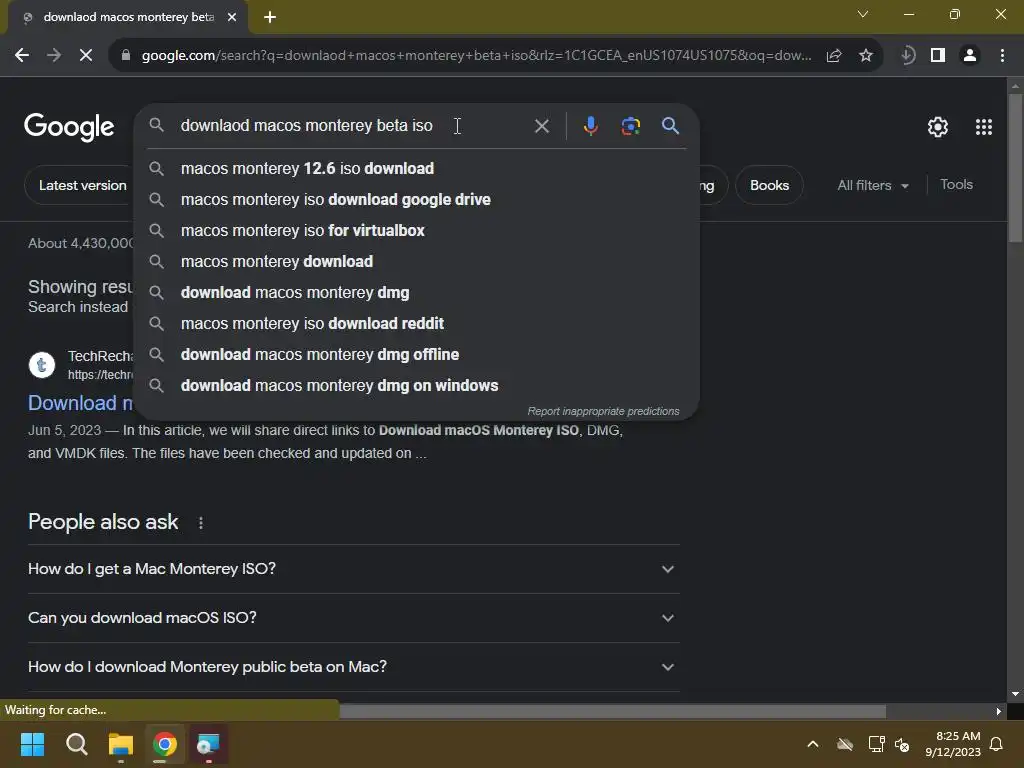Click inside the Google search text field

353,125
